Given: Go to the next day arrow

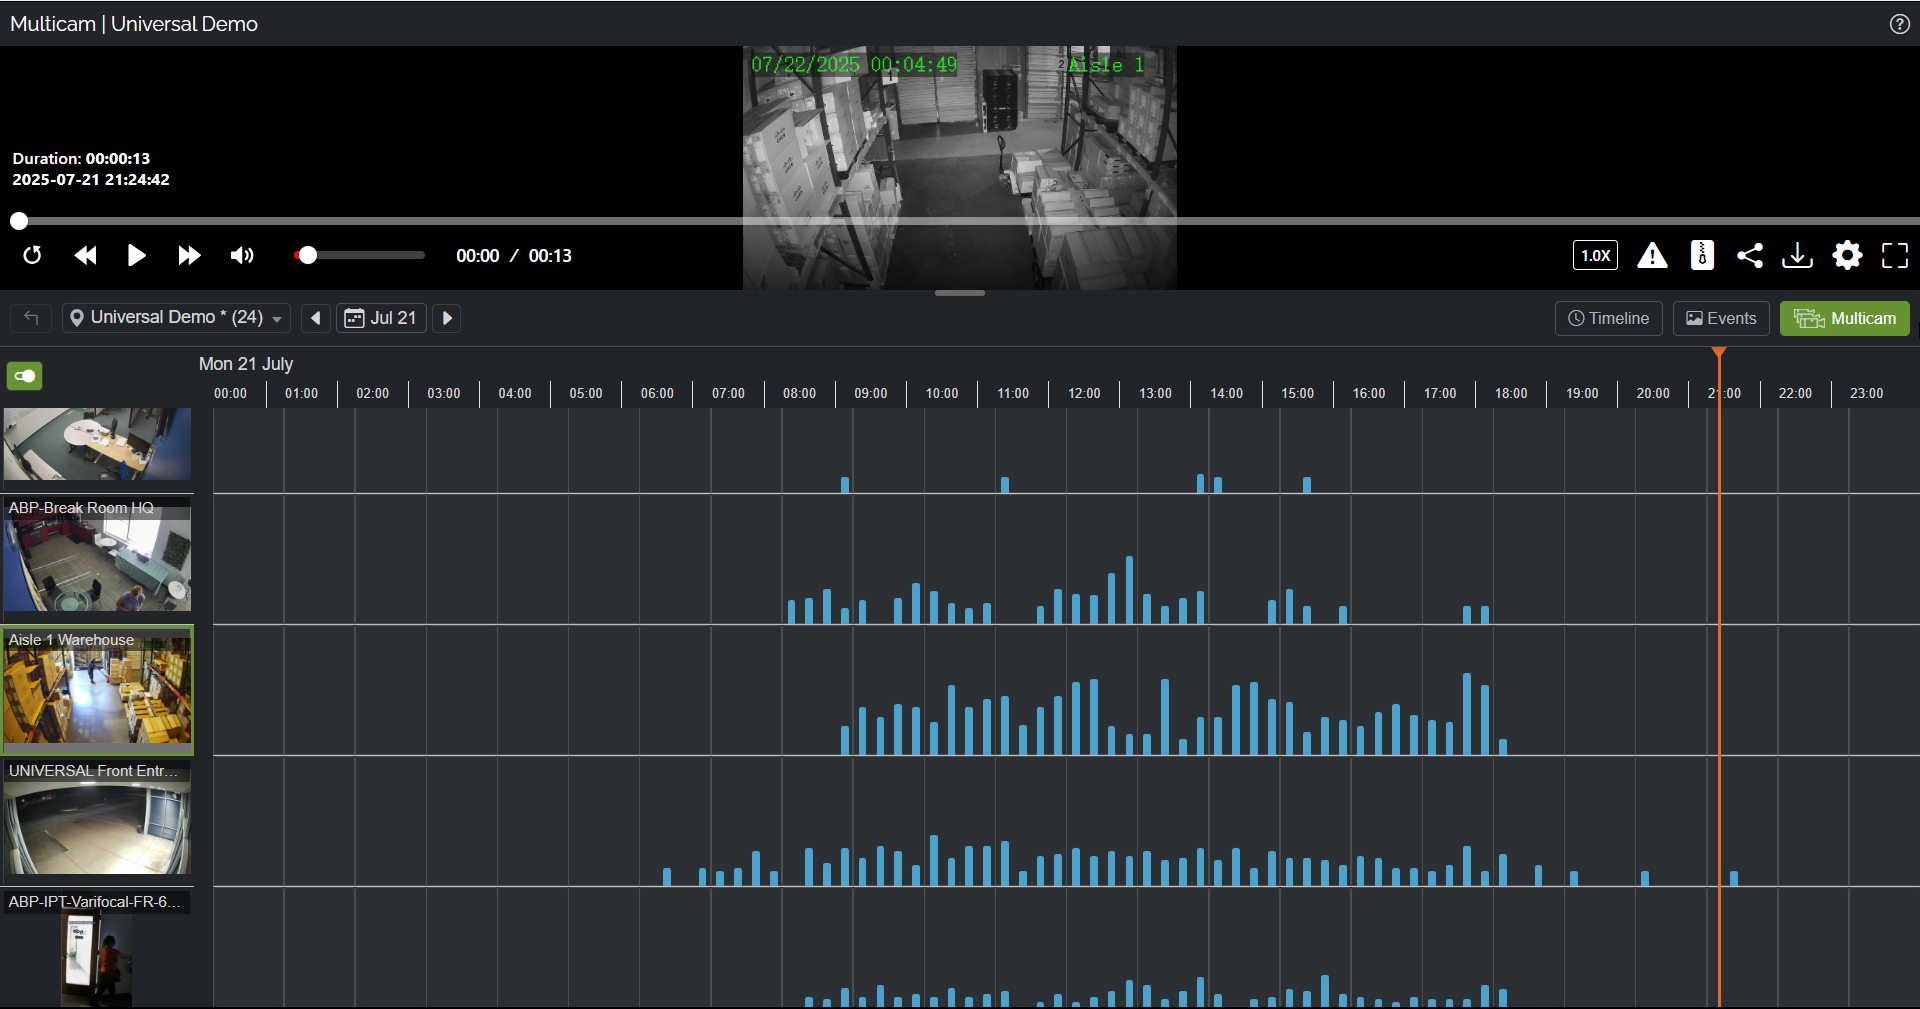Looking at the screenshot, I should [447, 318].
